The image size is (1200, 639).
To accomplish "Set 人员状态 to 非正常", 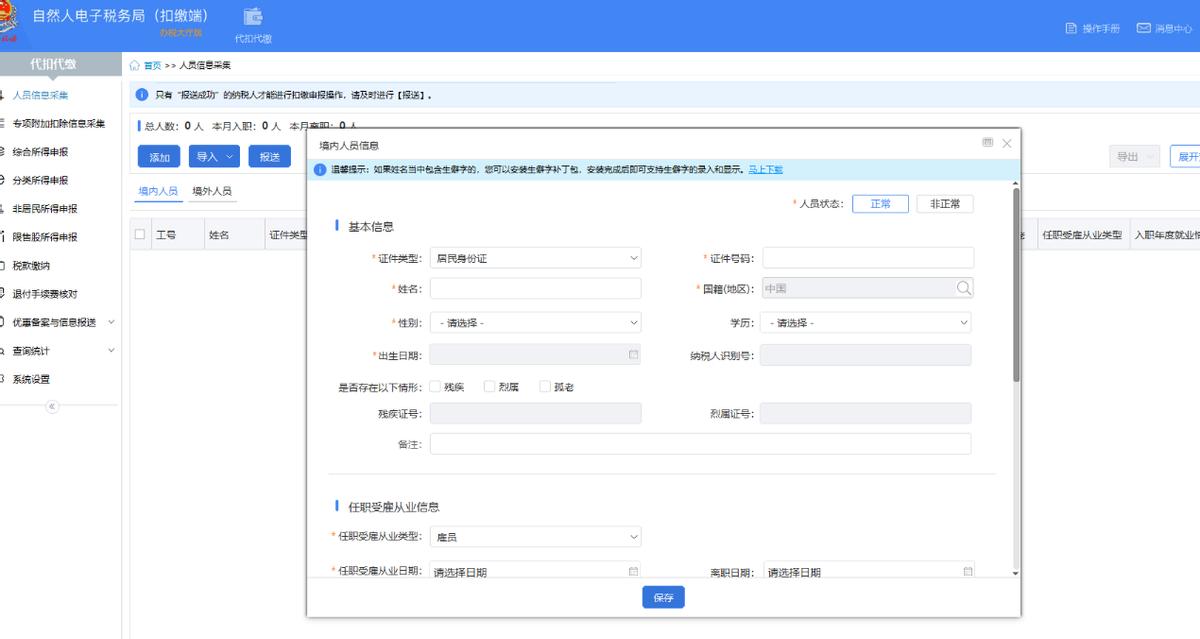I will [x=944, y=203].
